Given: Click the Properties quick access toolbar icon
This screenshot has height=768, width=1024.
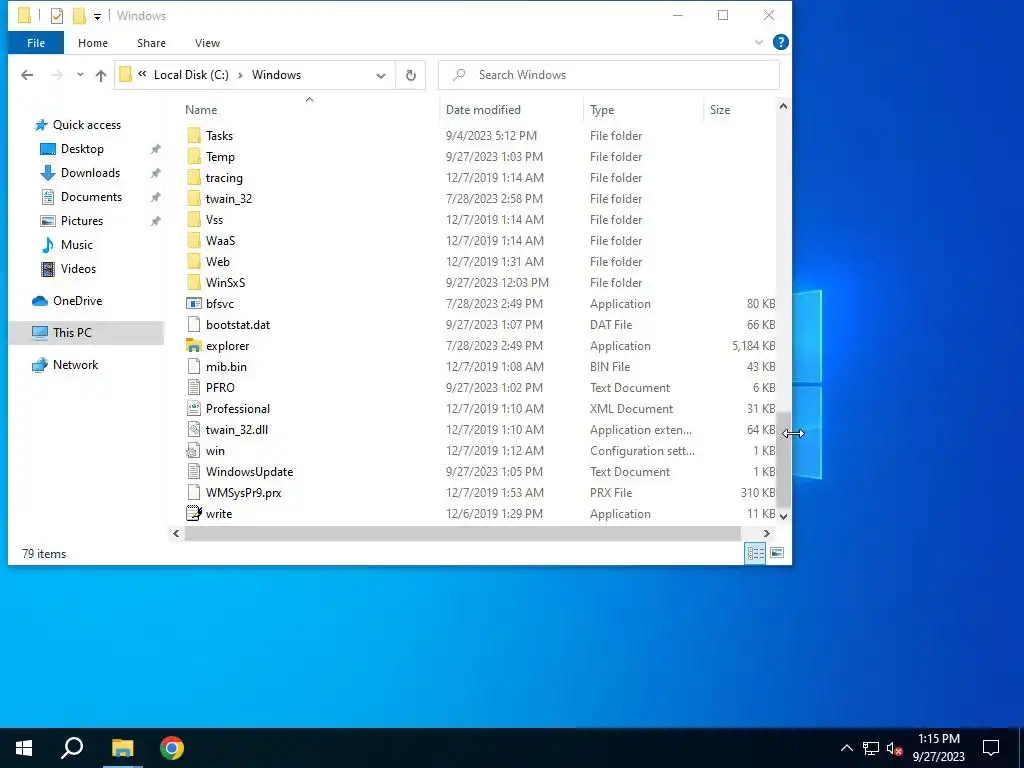Looking at the screenshot, I should pos(57,16).
